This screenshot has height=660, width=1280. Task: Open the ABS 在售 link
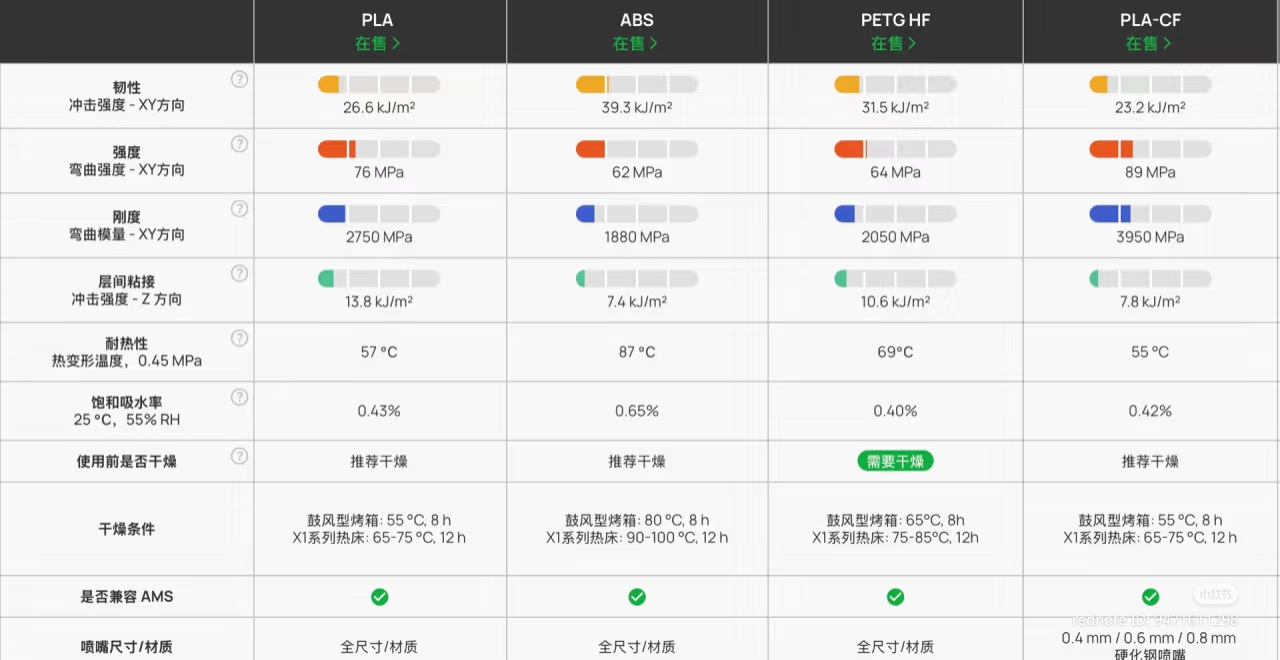coord(636,44)
